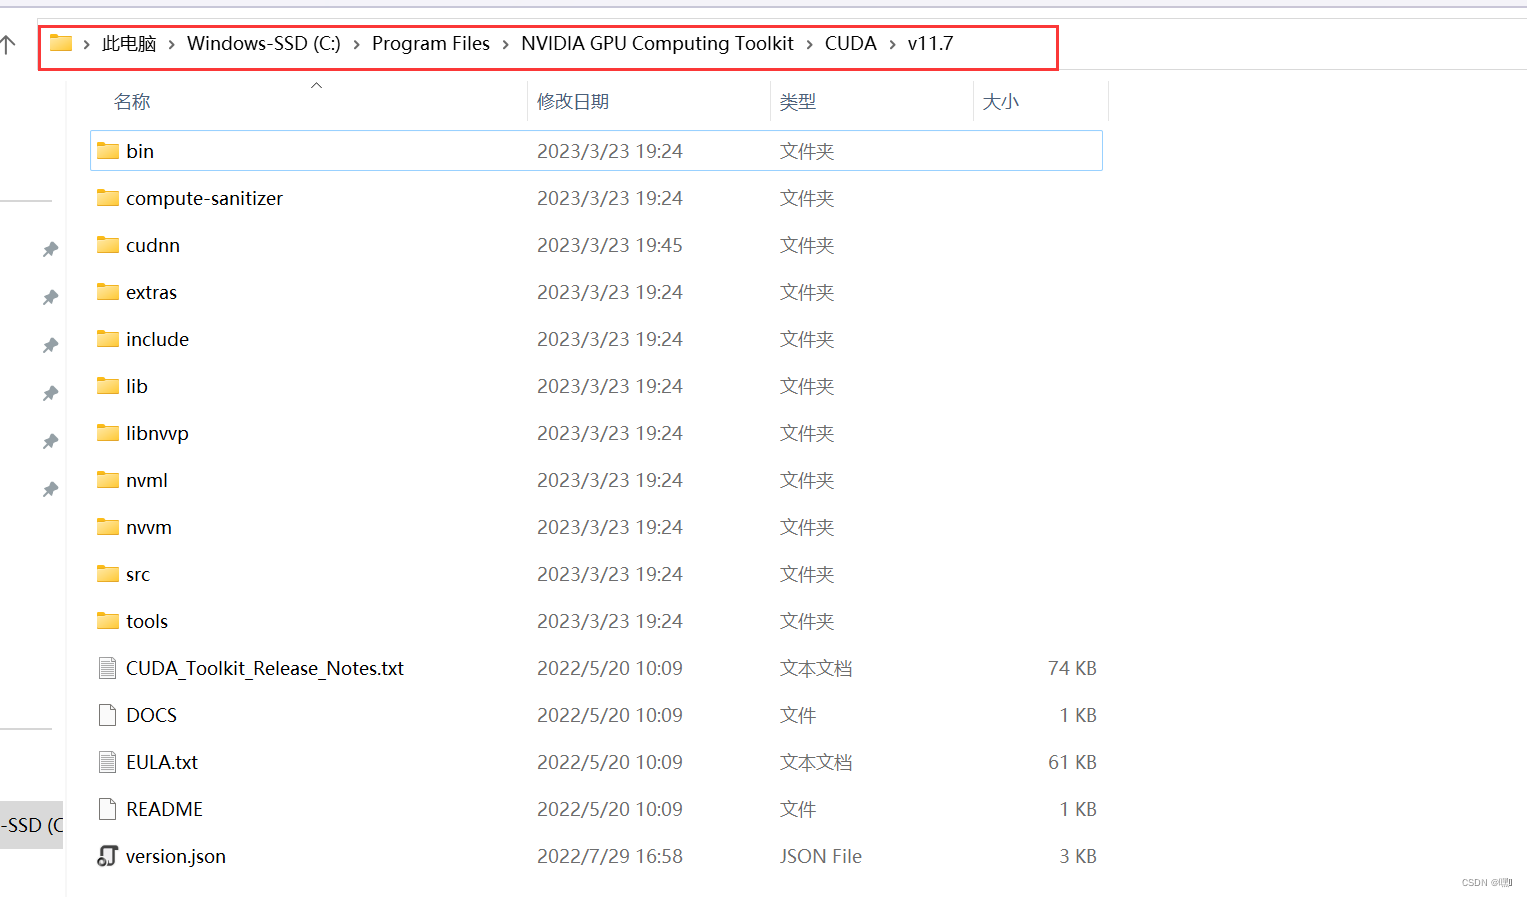Sort by 名称 column header
This screenshot has width=1527, height=897.
pyautogui.click(x=132, y=102)
